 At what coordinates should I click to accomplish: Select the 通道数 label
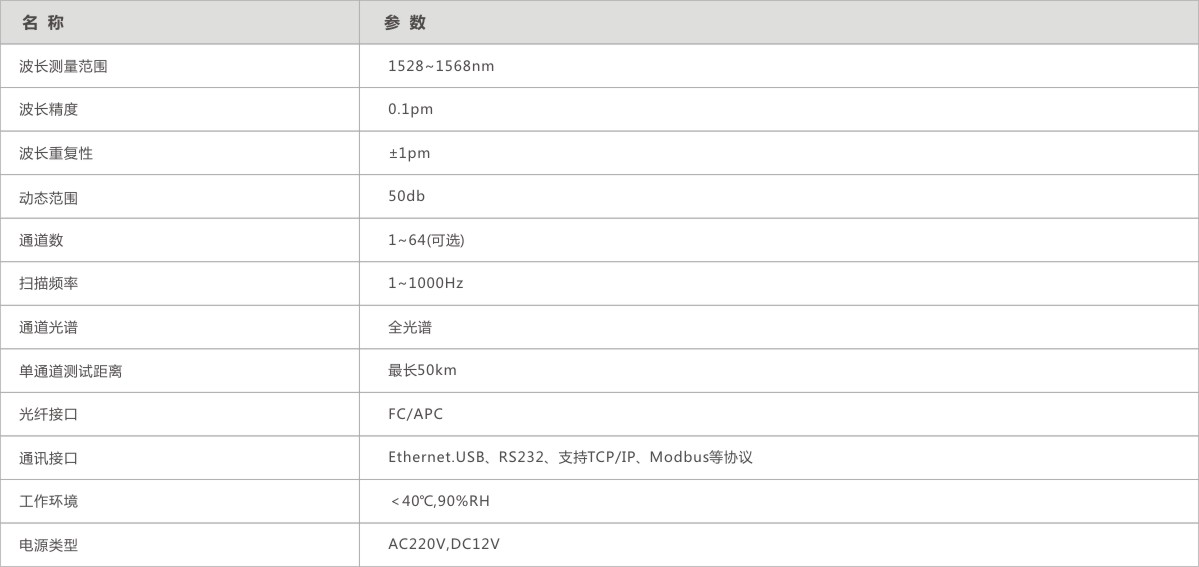coord(41,240)
